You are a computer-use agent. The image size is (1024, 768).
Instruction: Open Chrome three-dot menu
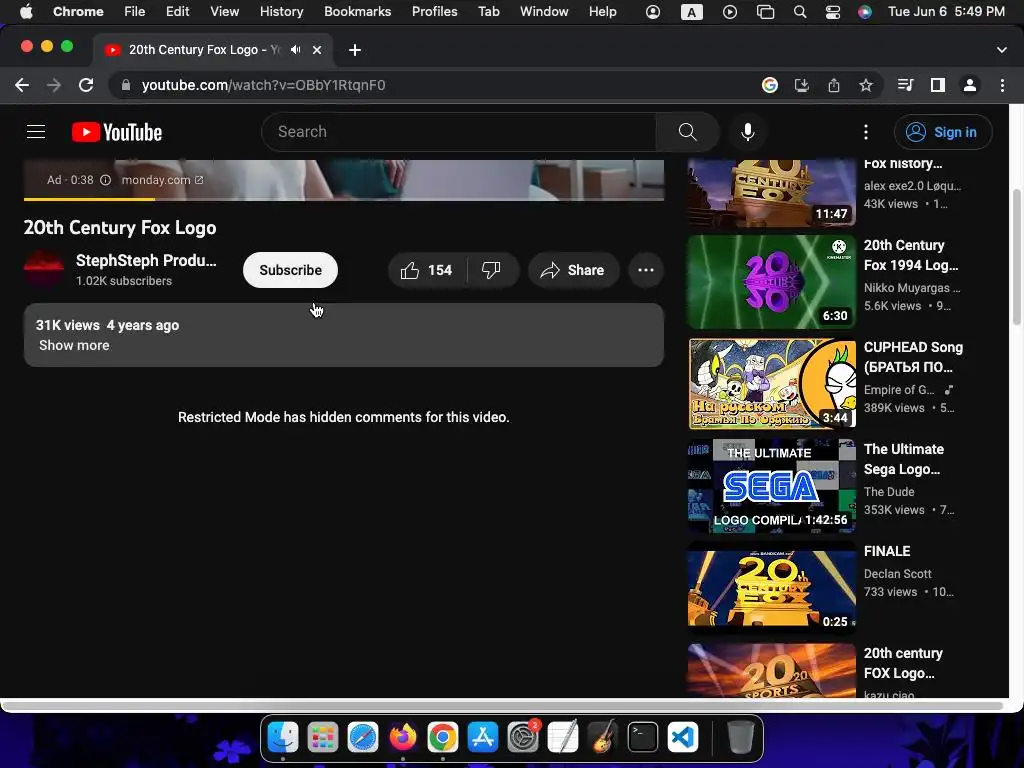[x=1002, y=85]
